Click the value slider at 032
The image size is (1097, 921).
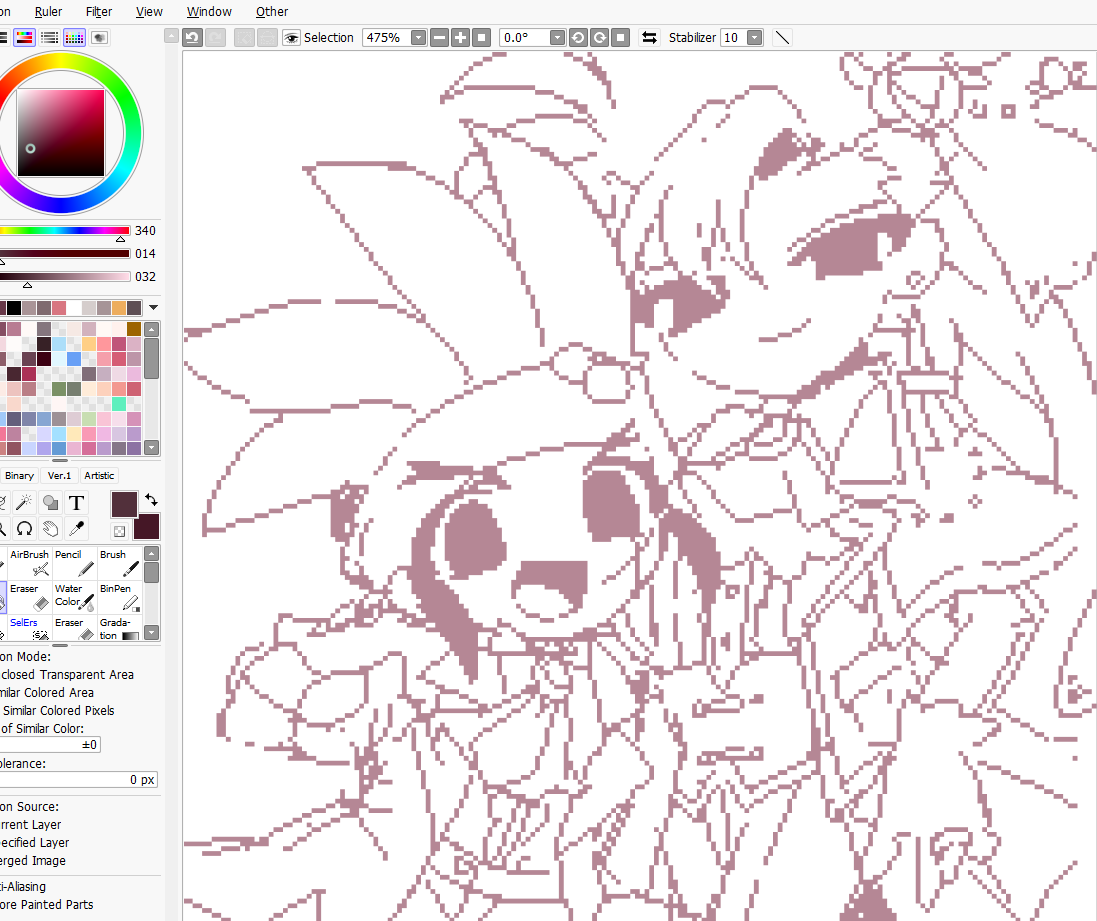click(x=65, y=276)
